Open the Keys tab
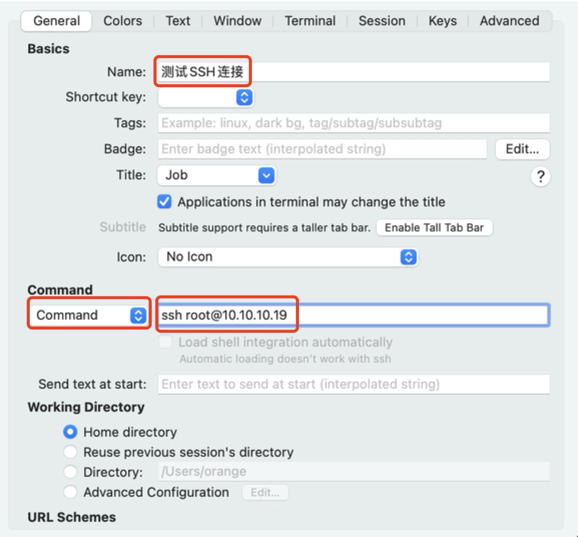This screenshot has height=537, width=578. [x=442, y=21]
